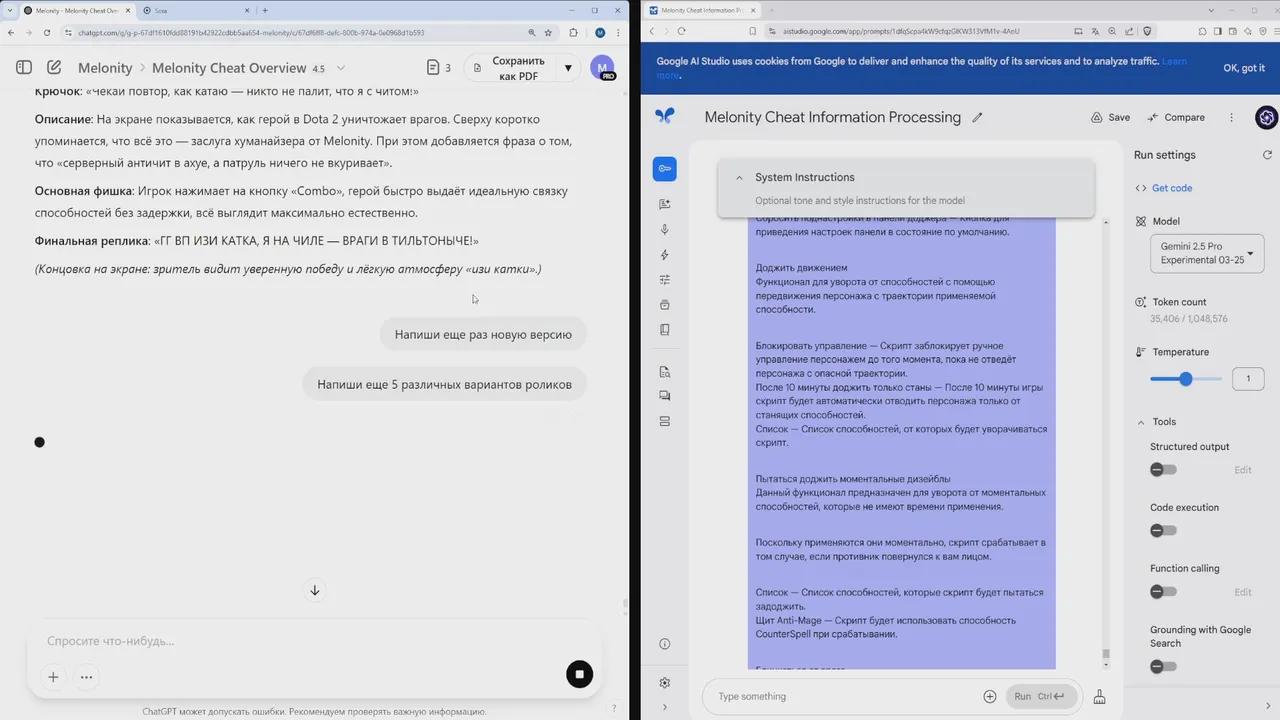Screen dimensions: 1280x720
Task: Open dropdown arrow beside Сохранить как PDF
Action: [x=568, y=68]
